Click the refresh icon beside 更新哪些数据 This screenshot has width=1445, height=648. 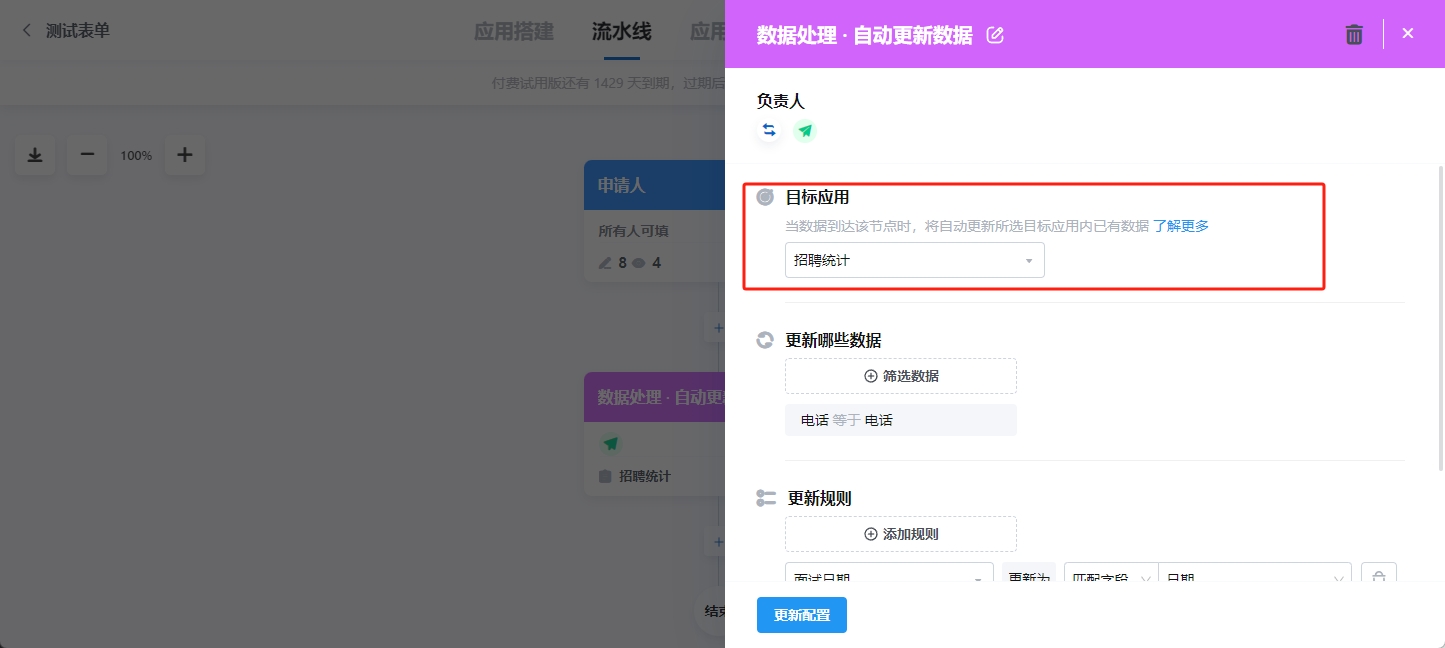pos(765,340)
